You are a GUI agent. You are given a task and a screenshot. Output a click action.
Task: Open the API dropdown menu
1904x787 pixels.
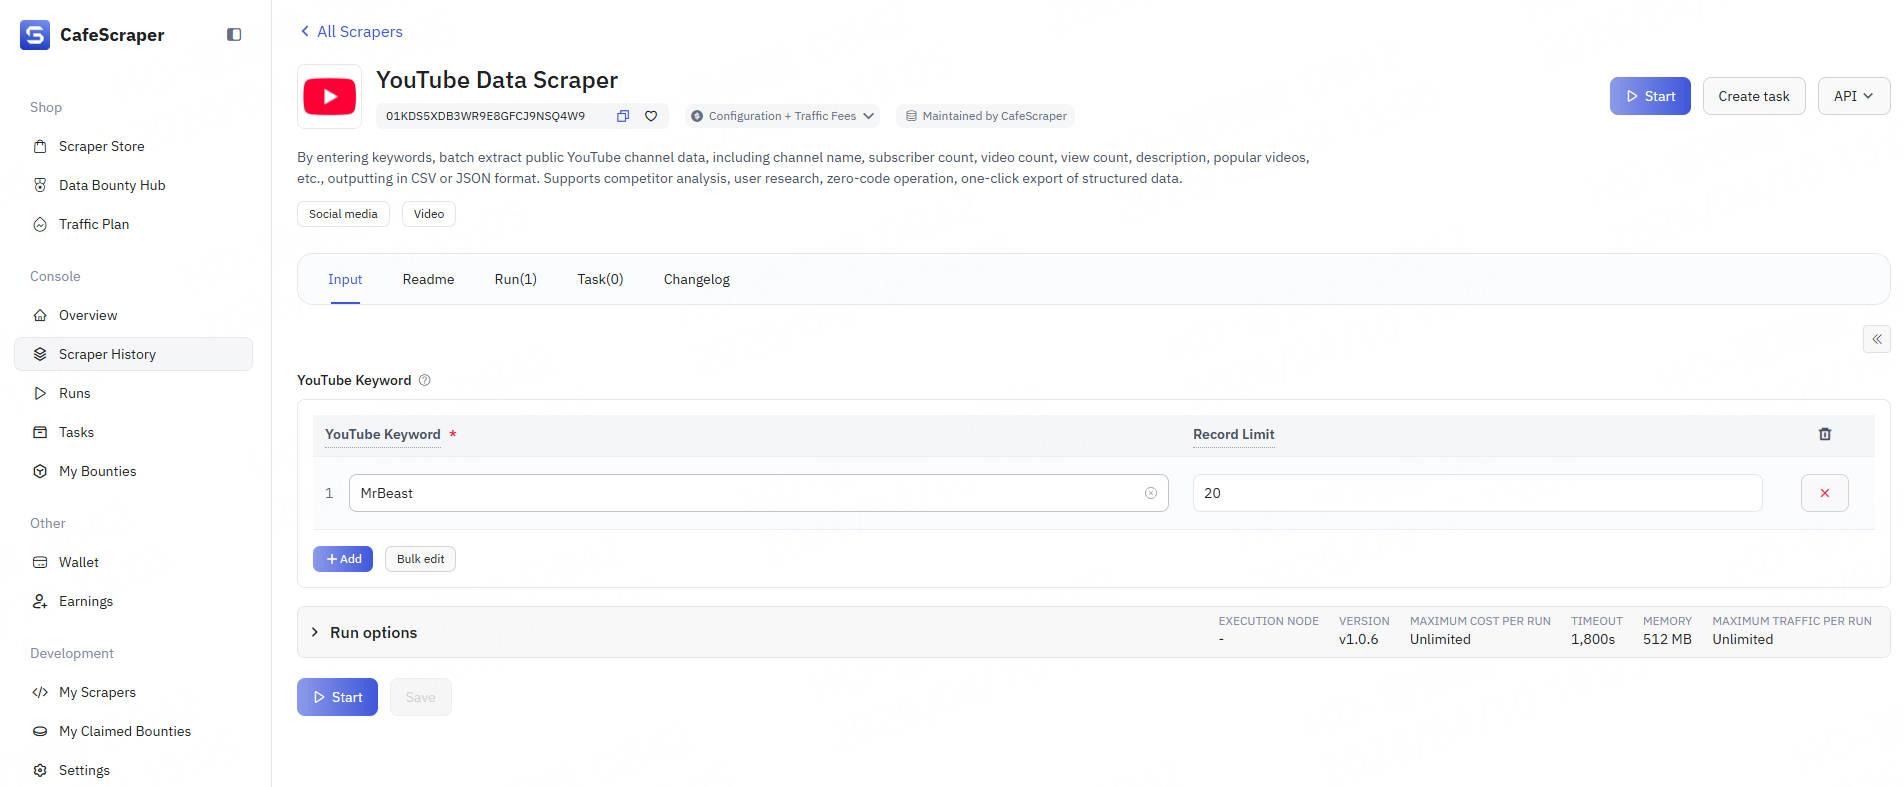click(x=1852, y=96)
